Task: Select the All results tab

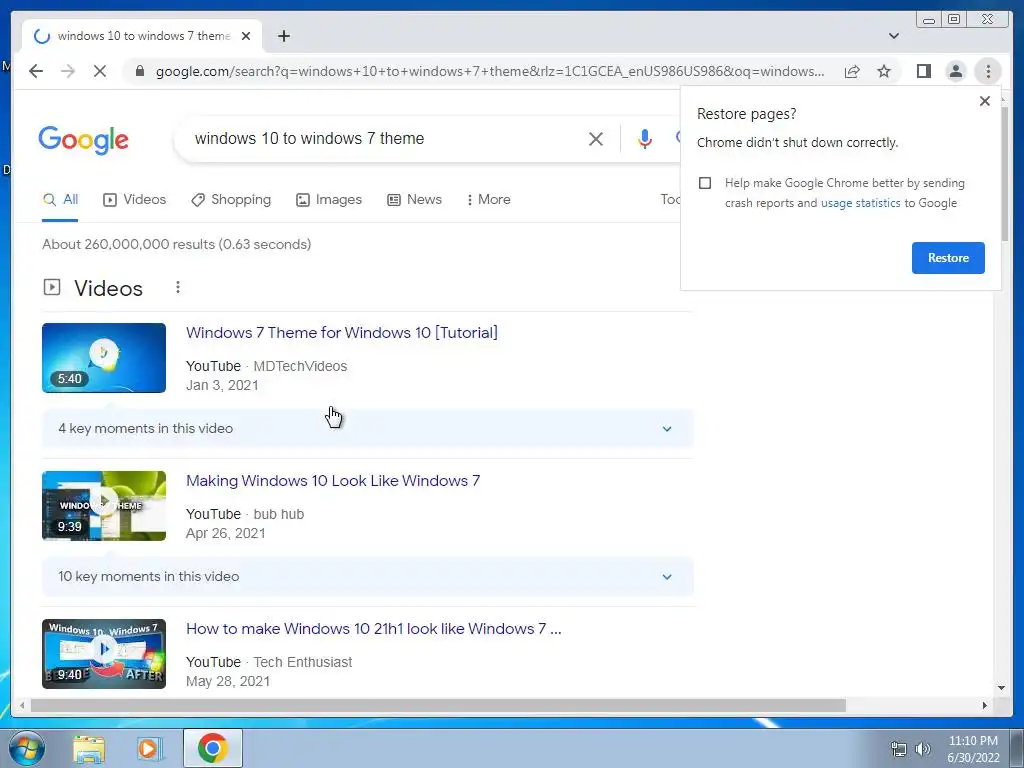Action: tap(60, 200)
